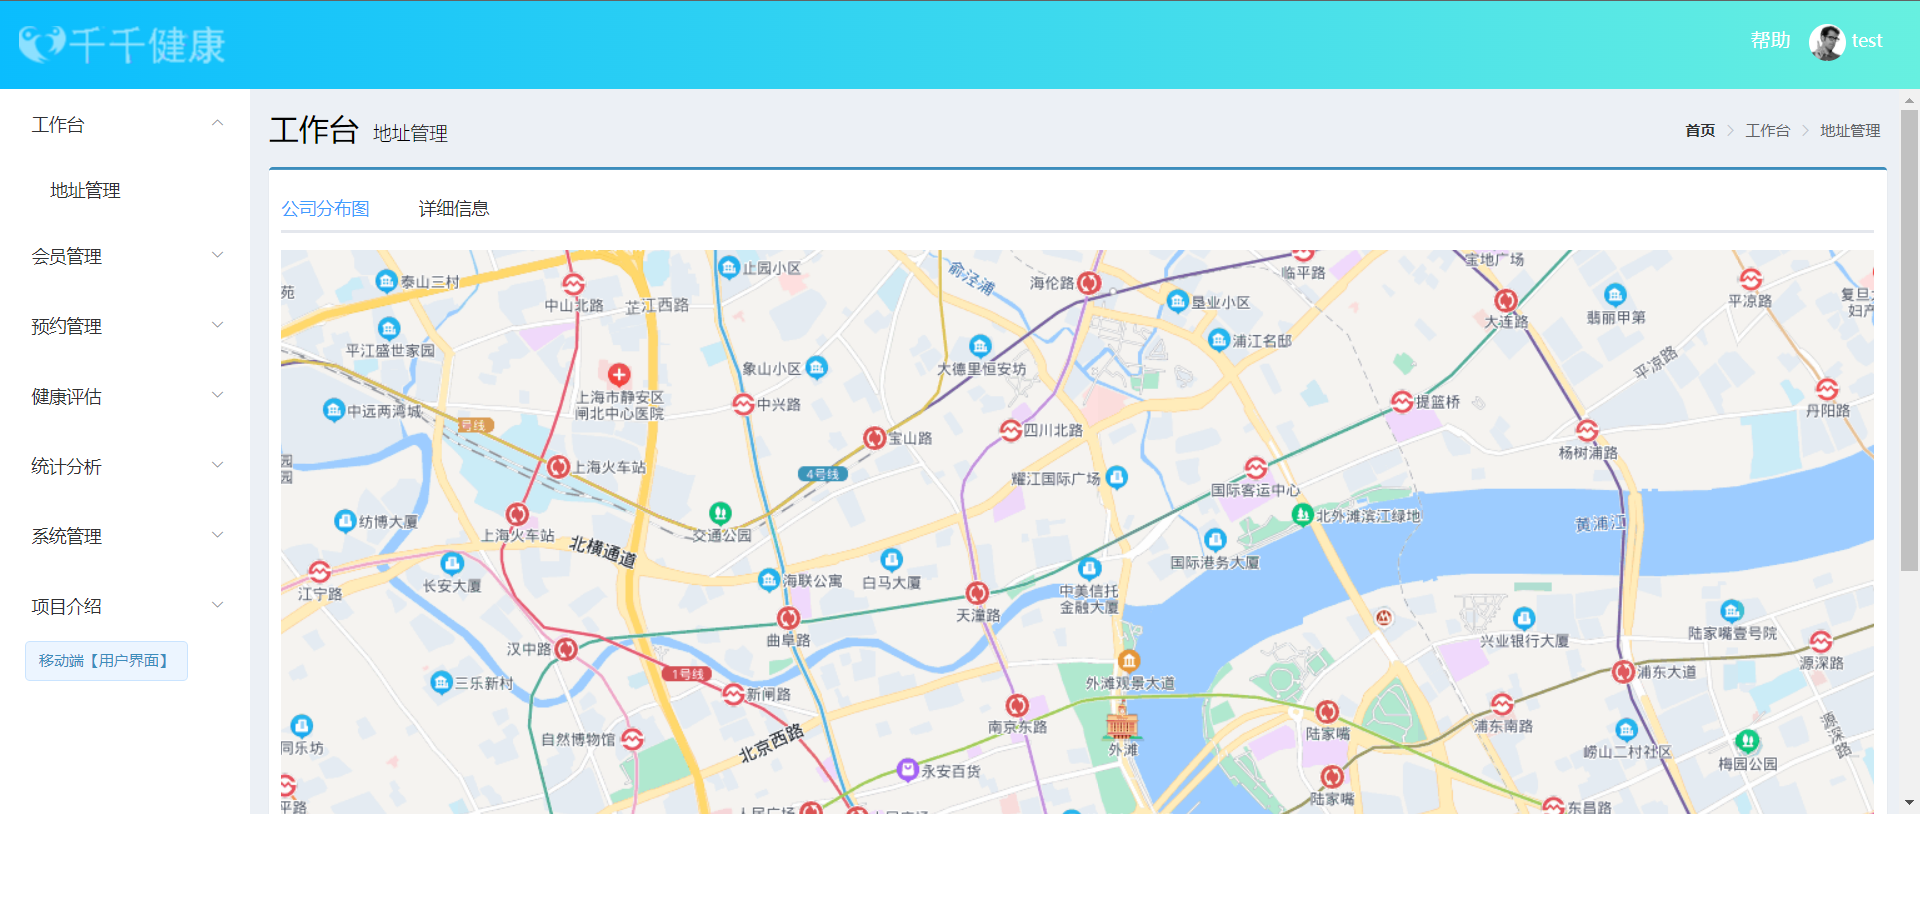Select the 大连路 metro station icon
Screen dimensions: 1920x902
click(x=1506, y=300)
